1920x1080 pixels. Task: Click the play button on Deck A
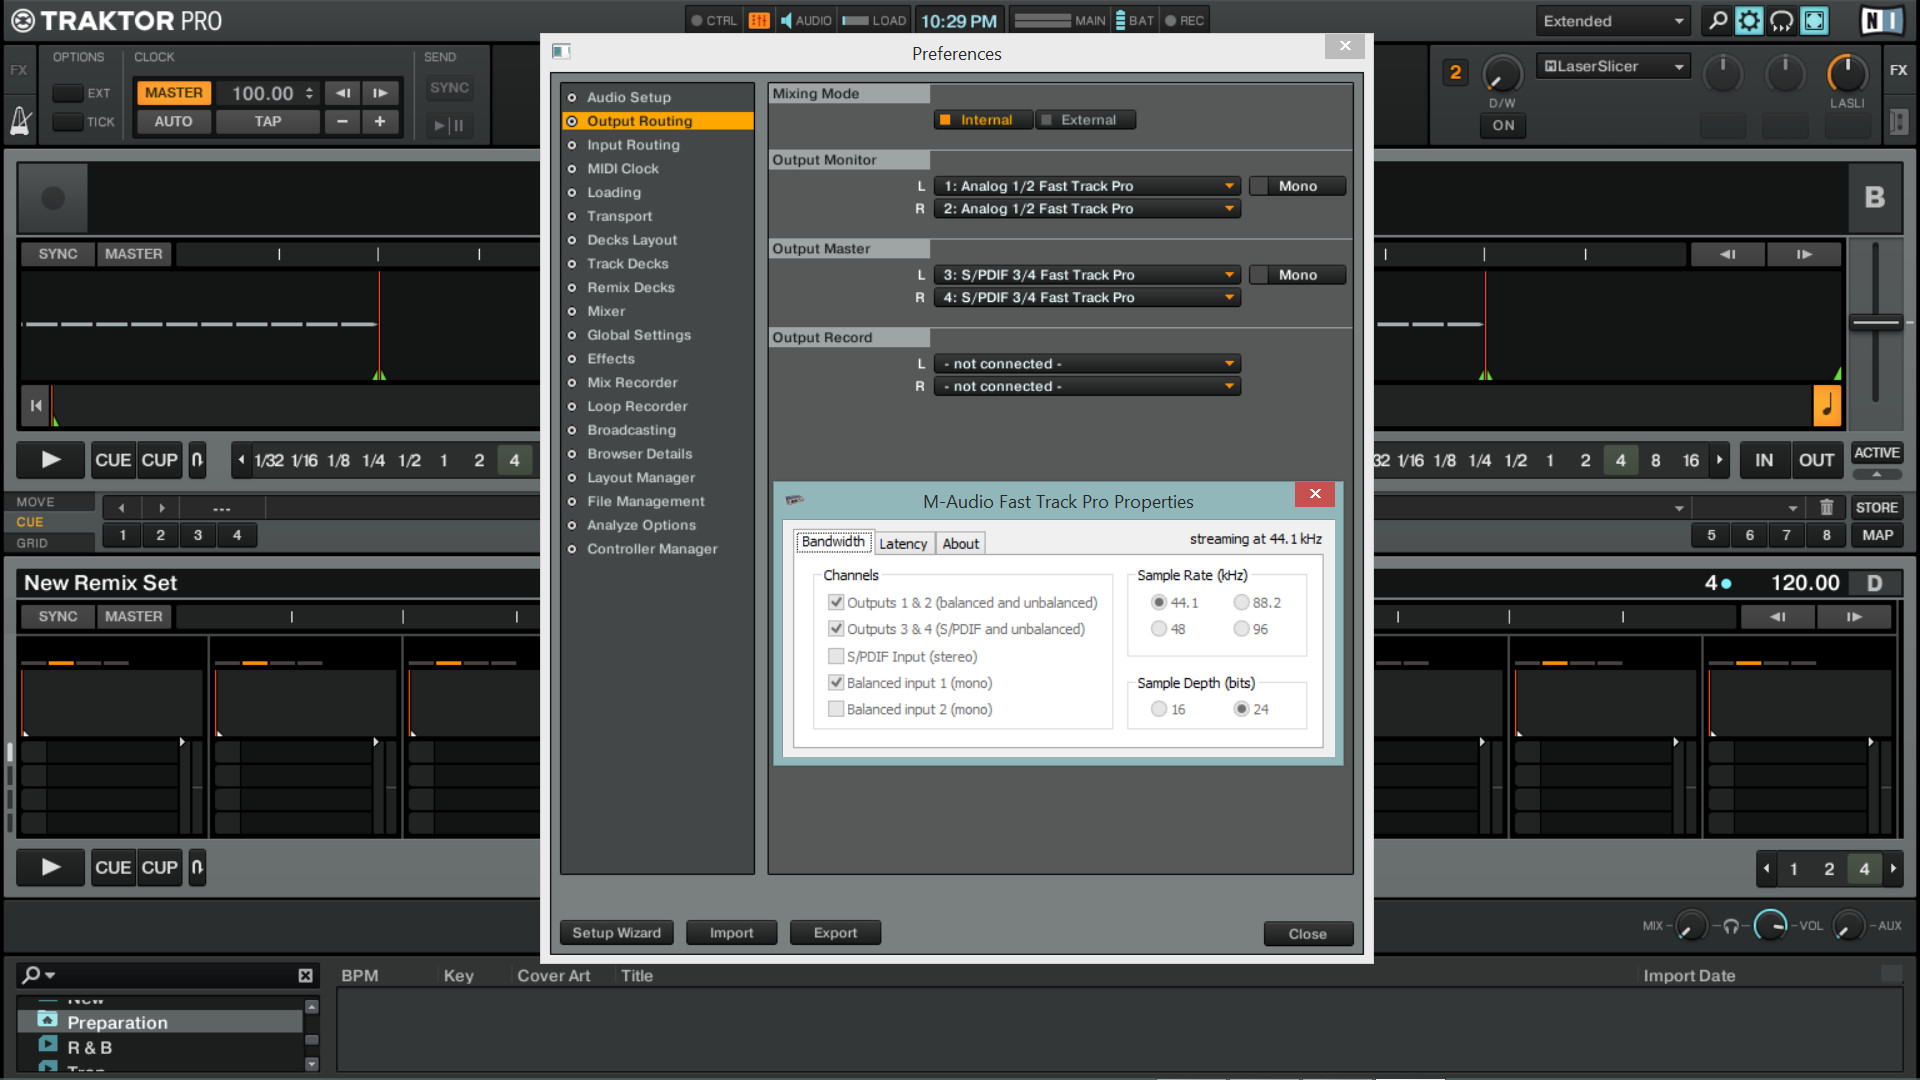pyautogui.click(x=50, y=459)
